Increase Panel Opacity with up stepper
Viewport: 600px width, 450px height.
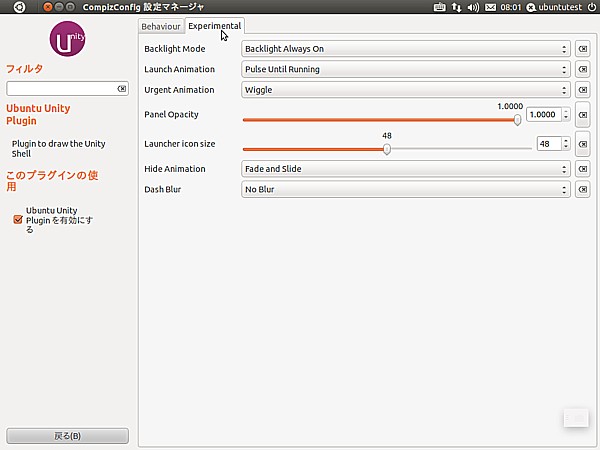coord(566,111)
